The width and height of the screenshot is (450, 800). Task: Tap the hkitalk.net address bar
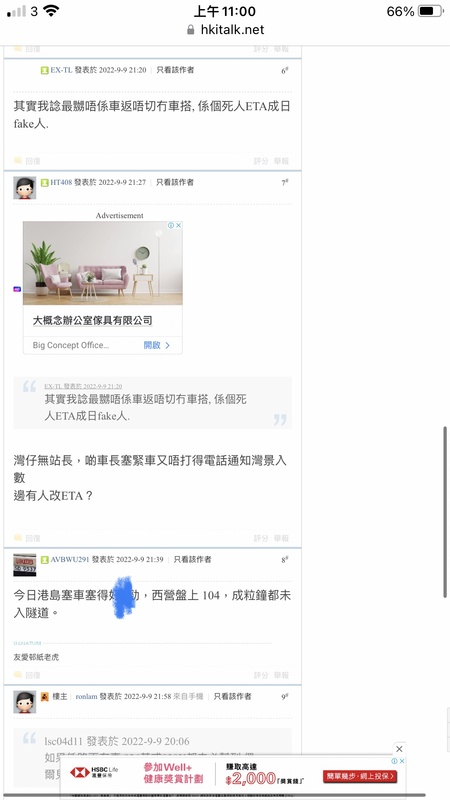tap(225, 30)
